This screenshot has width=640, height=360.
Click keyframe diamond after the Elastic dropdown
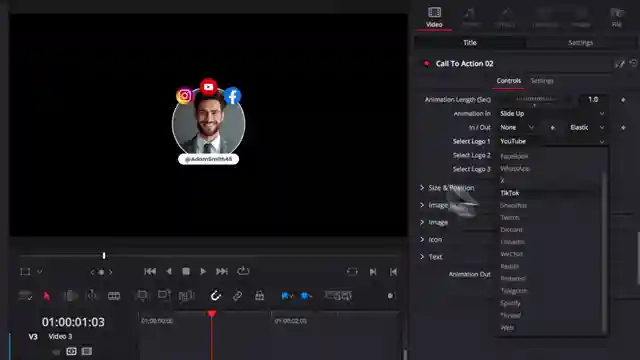(x=623, y=128)
